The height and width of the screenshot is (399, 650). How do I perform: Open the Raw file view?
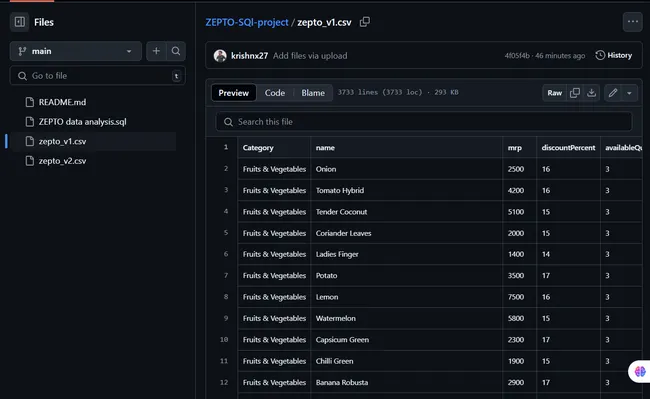(554, 93)
